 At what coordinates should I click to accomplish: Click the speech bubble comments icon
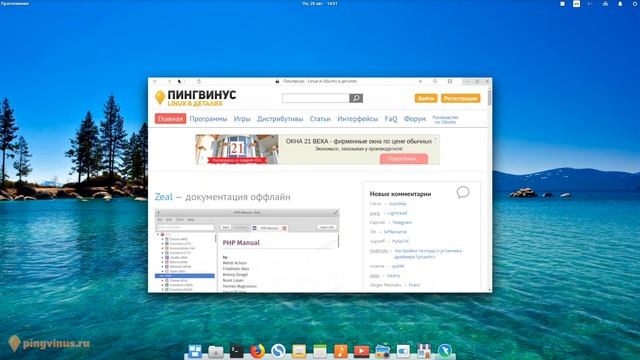463,192
